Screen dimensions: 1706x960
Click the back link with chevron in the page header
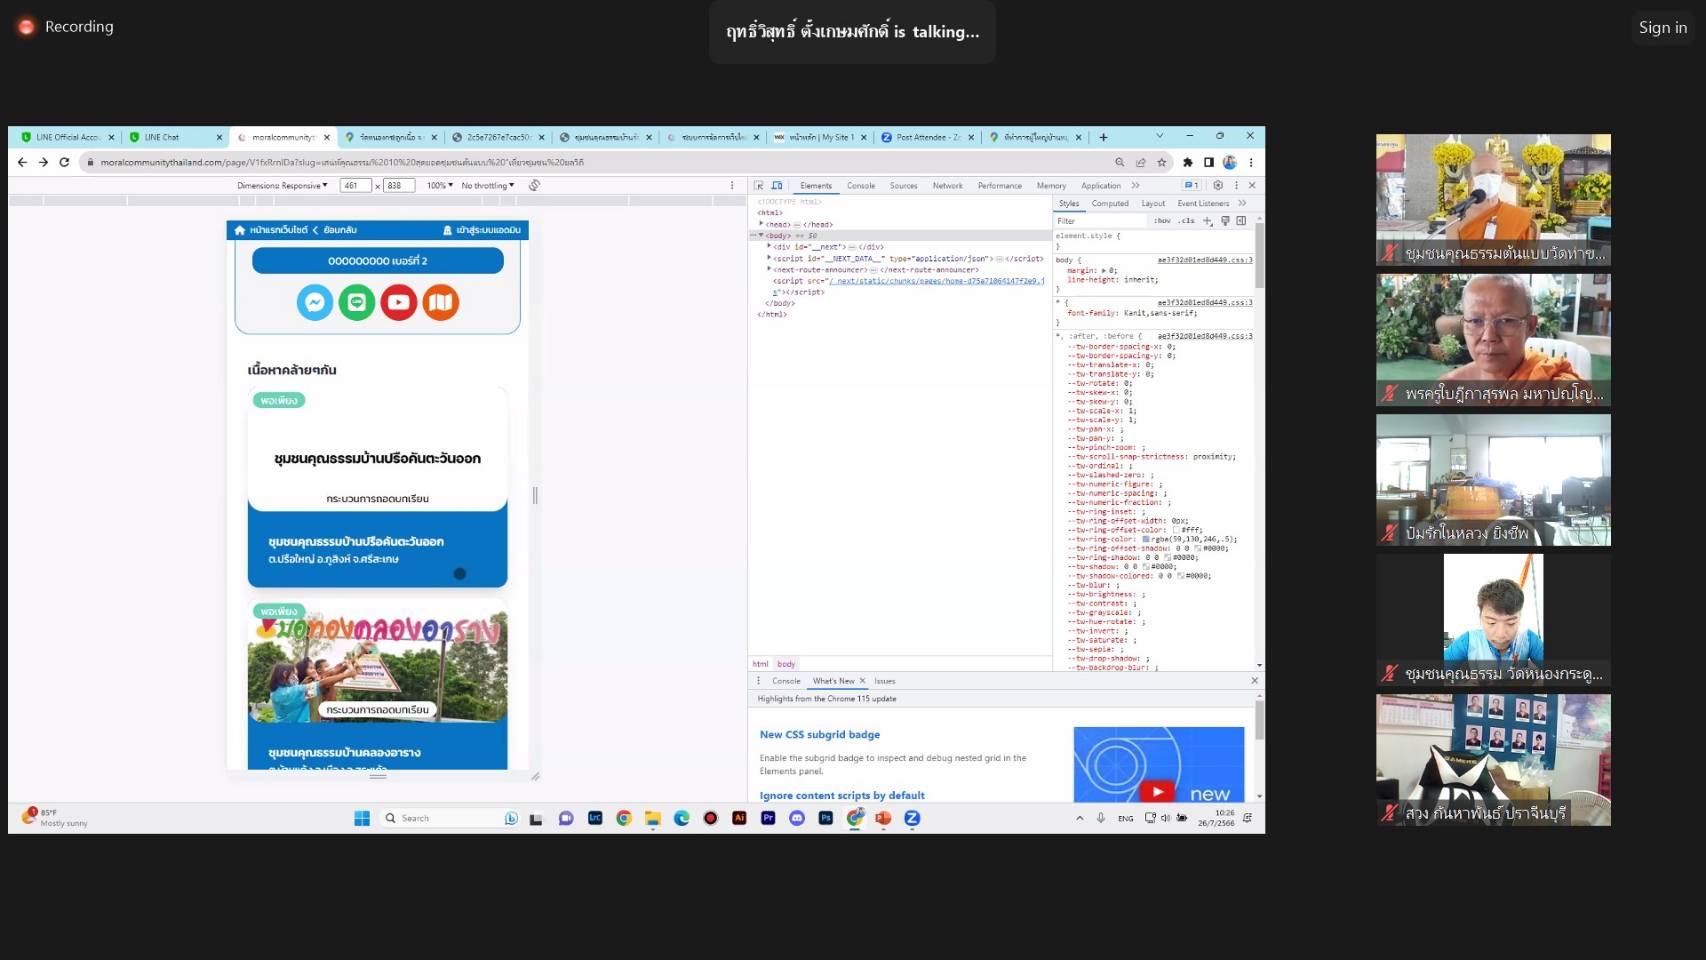(335, 230)
